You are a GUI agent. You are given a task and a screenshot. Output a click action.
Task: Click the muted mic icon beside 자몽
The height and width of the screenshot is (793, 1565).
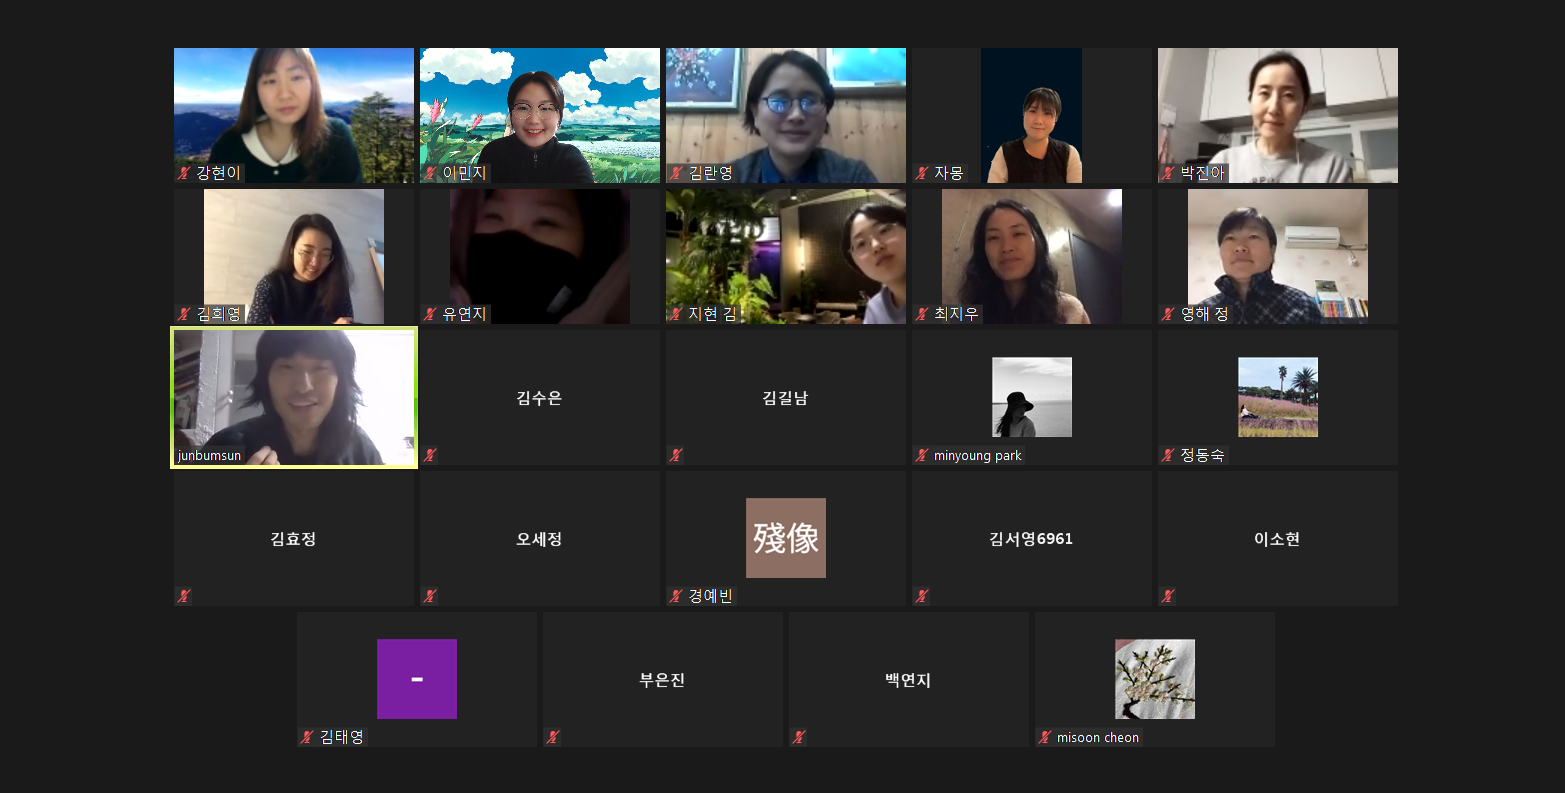pos(922,173)
